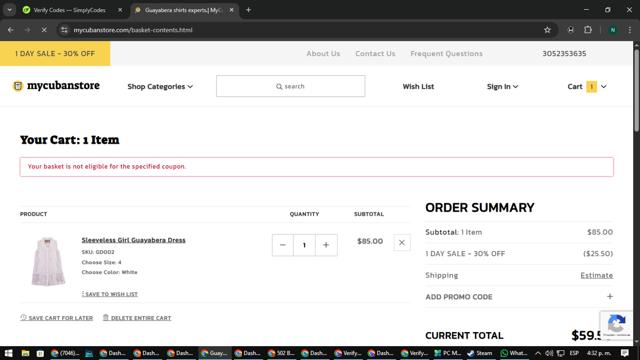This screenshot has height=360, width=640.
Task: Open the tab search dropdown arrow
Action: click(9, 10)
